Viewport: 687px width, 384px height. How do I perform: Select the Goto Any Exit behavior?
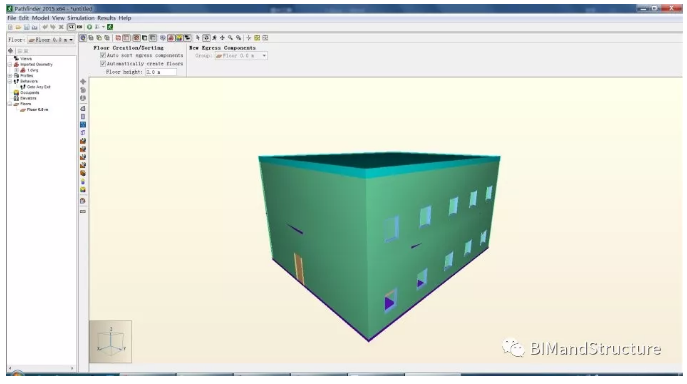tap(39, 87)
